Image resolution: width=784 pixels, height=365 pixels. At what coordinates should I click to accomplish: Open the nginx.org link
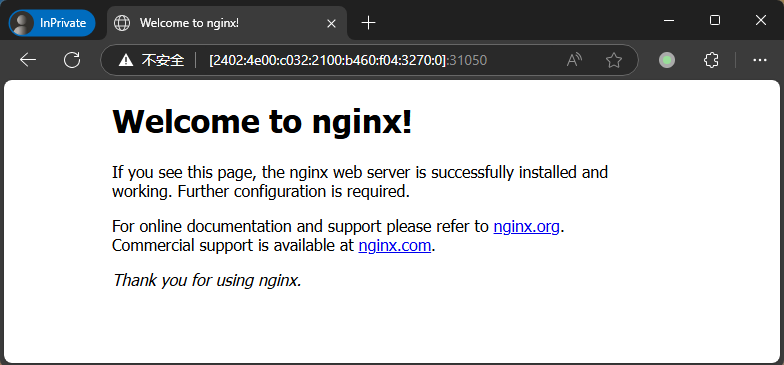526,226
